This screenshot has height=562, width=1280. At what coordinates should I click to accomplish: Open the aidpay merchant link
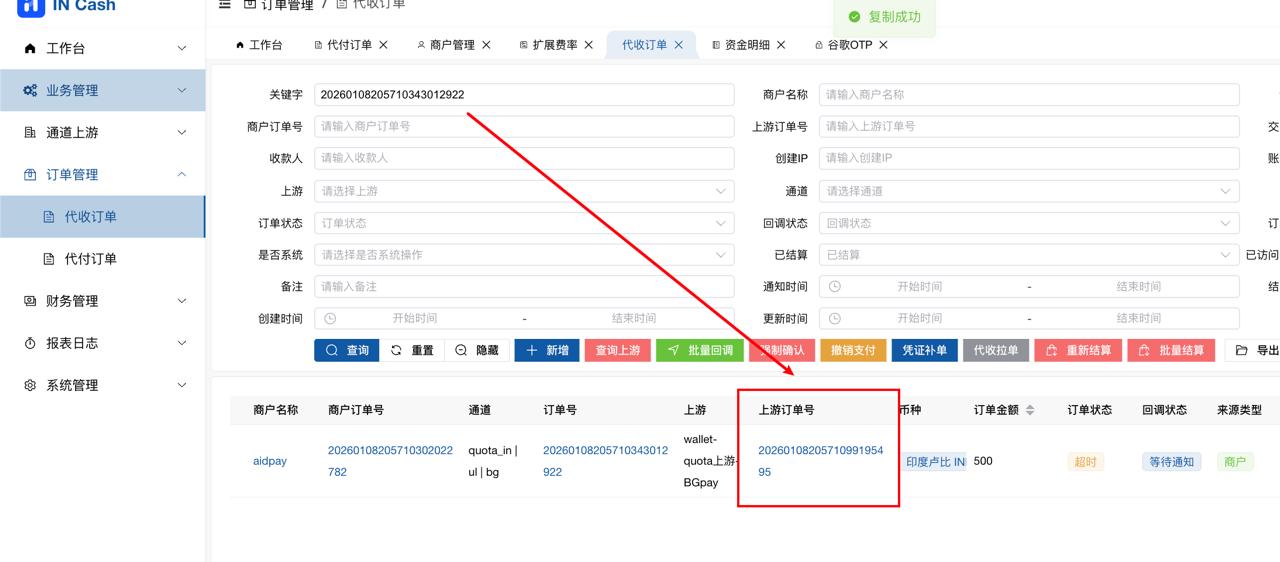(x=270, y=461)
